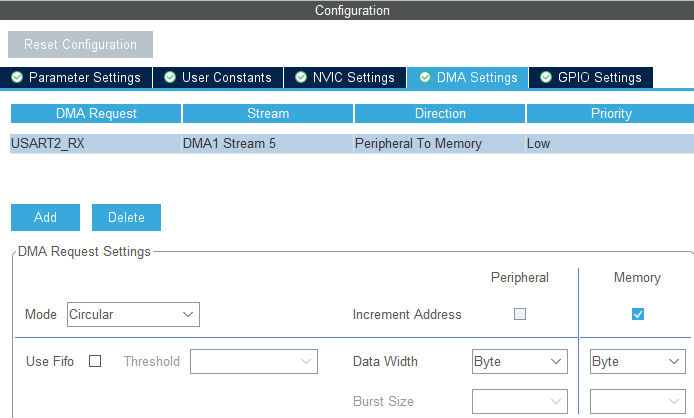Click the Priority column header
The image size is (694, 418).
[610, 113]
